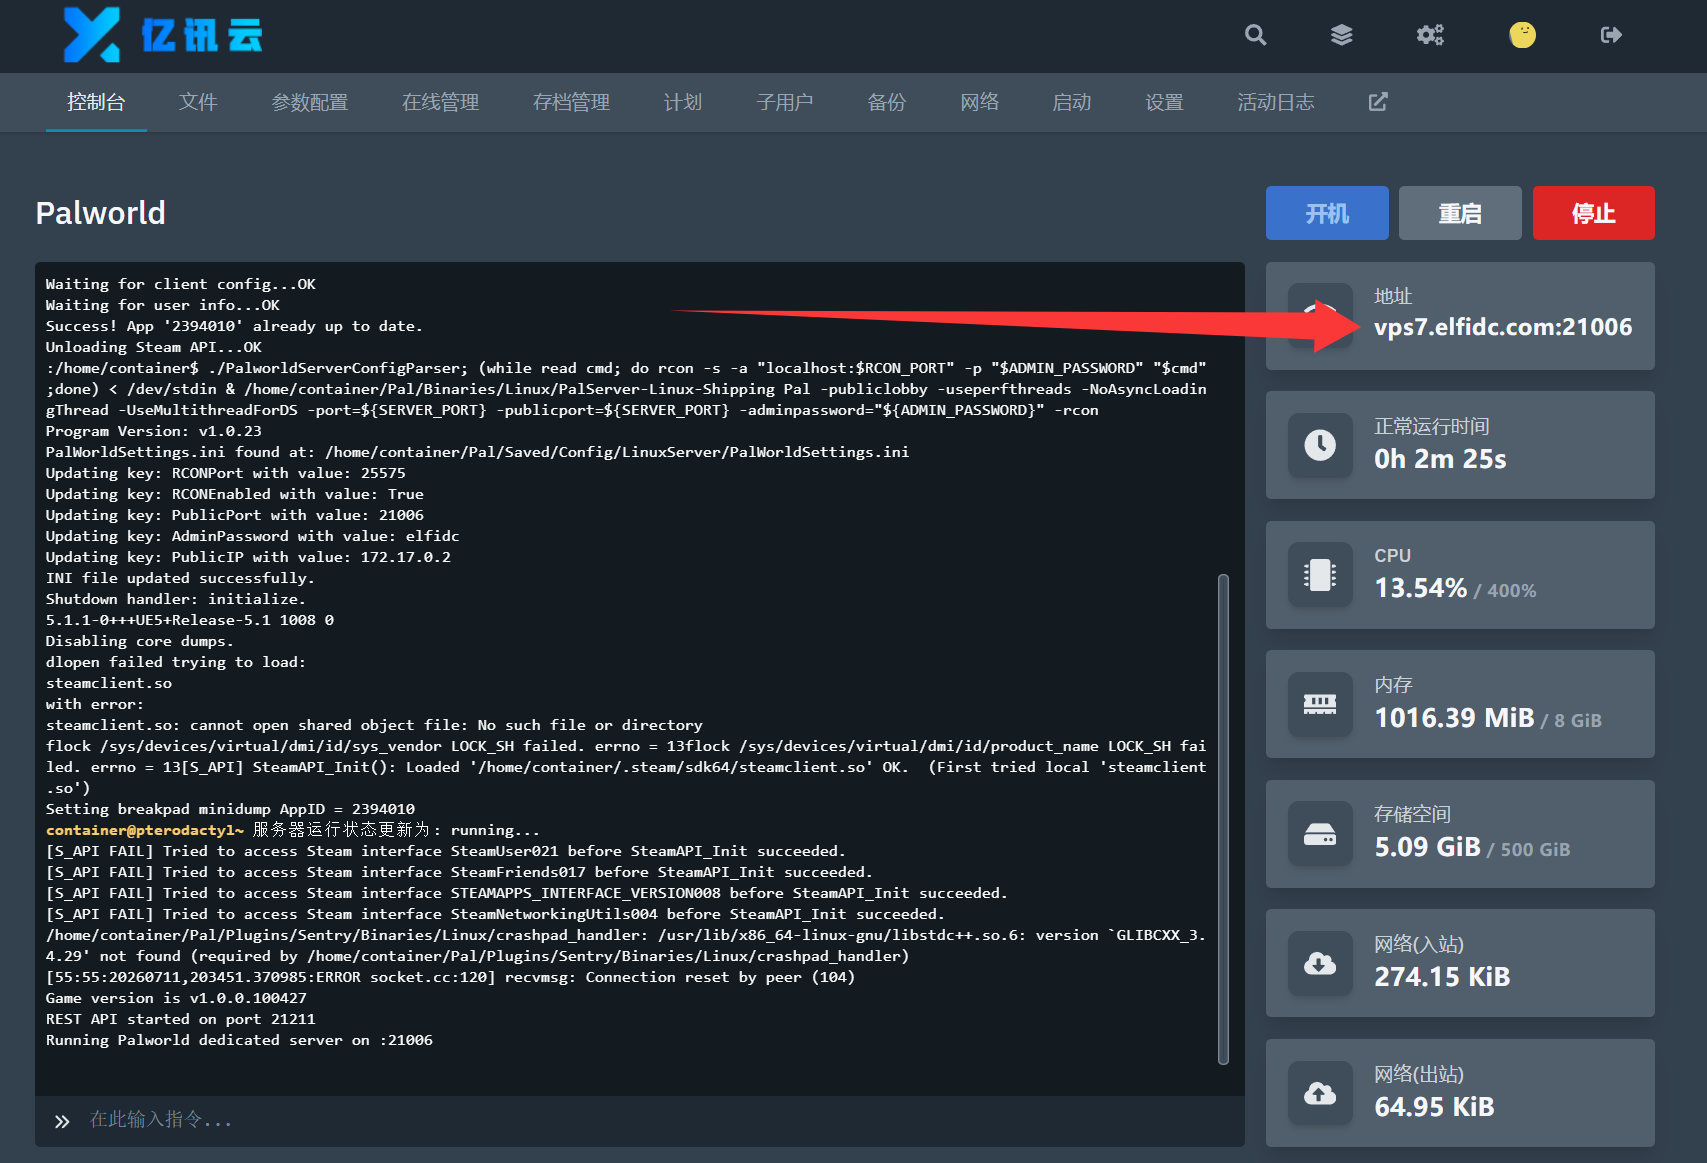Screen dimensions: 1707x1163
Task: Click the CPU chip icon
Action: (x=1320, y=575)
